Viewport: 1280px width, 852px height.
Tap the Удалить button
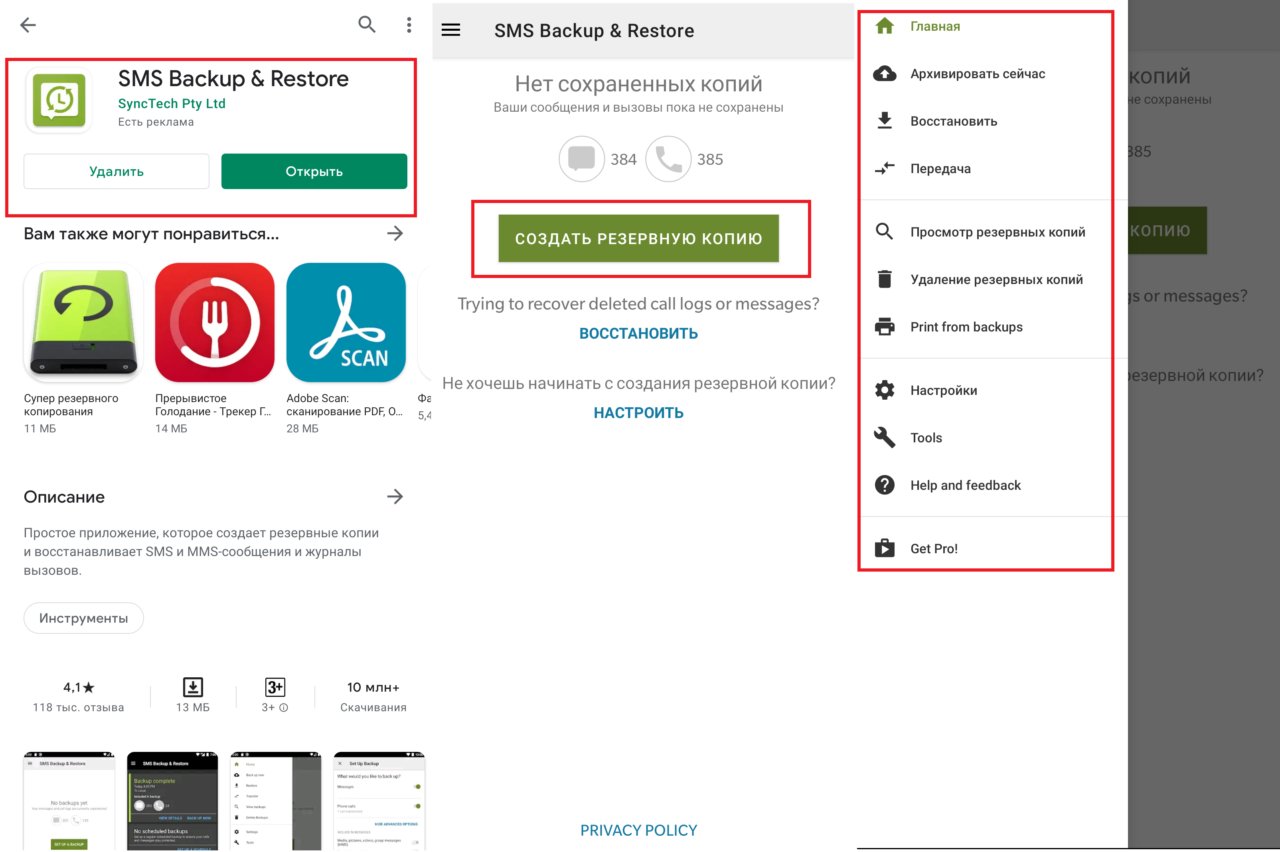(x=116, y=171)
